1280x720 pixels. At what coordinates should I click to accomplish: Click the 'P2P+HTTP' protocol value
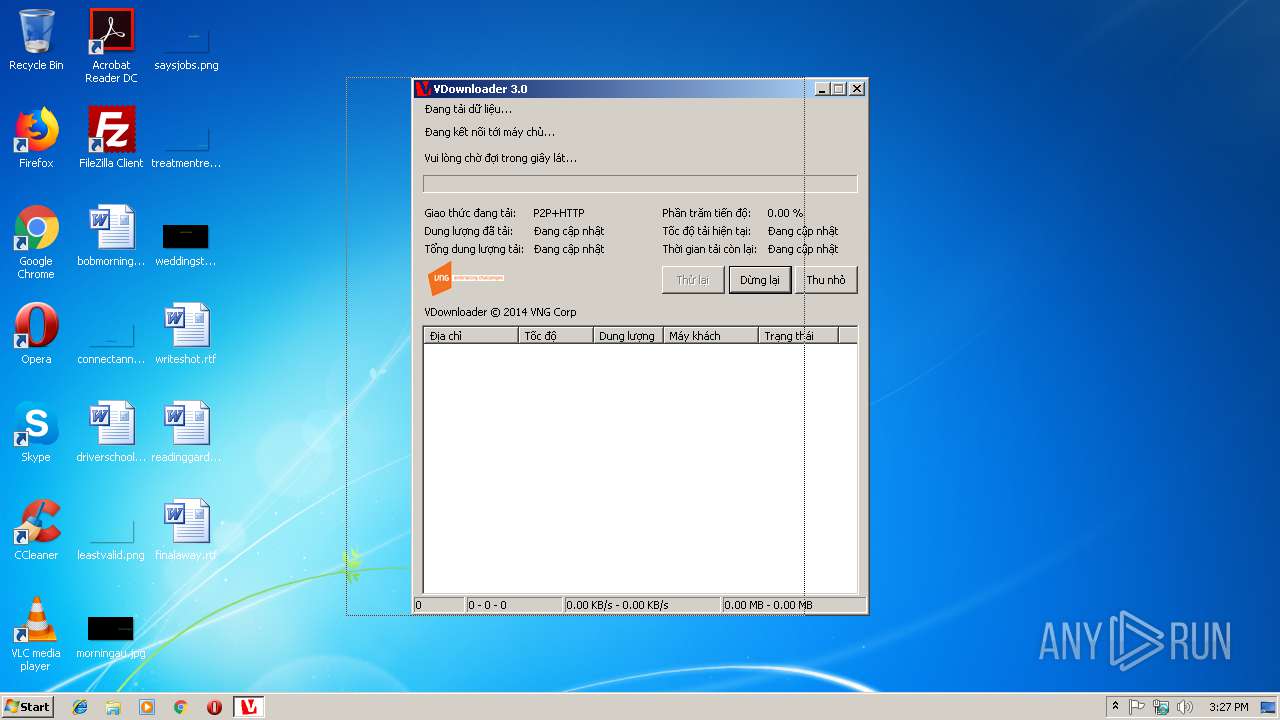[x=559, y=213]
